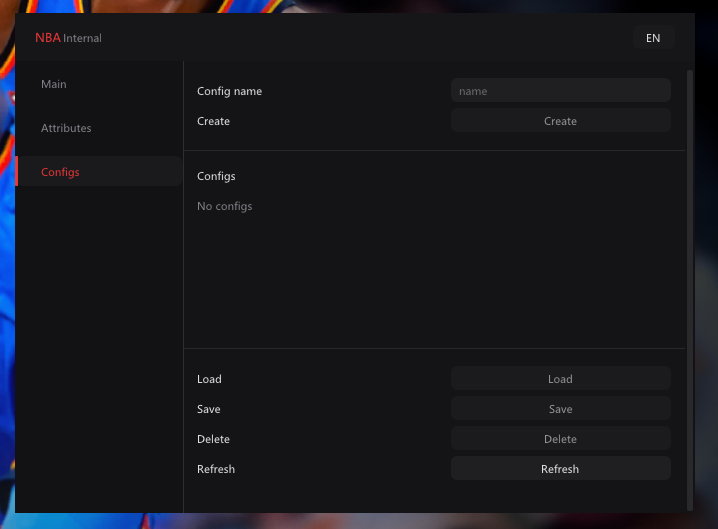Click the NBA Internal title logo

coord(68,38)
